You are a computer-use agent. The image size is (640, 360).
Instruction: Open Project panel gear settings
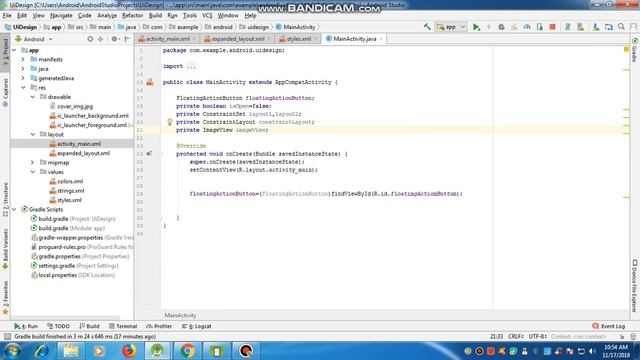coord(114,39)
